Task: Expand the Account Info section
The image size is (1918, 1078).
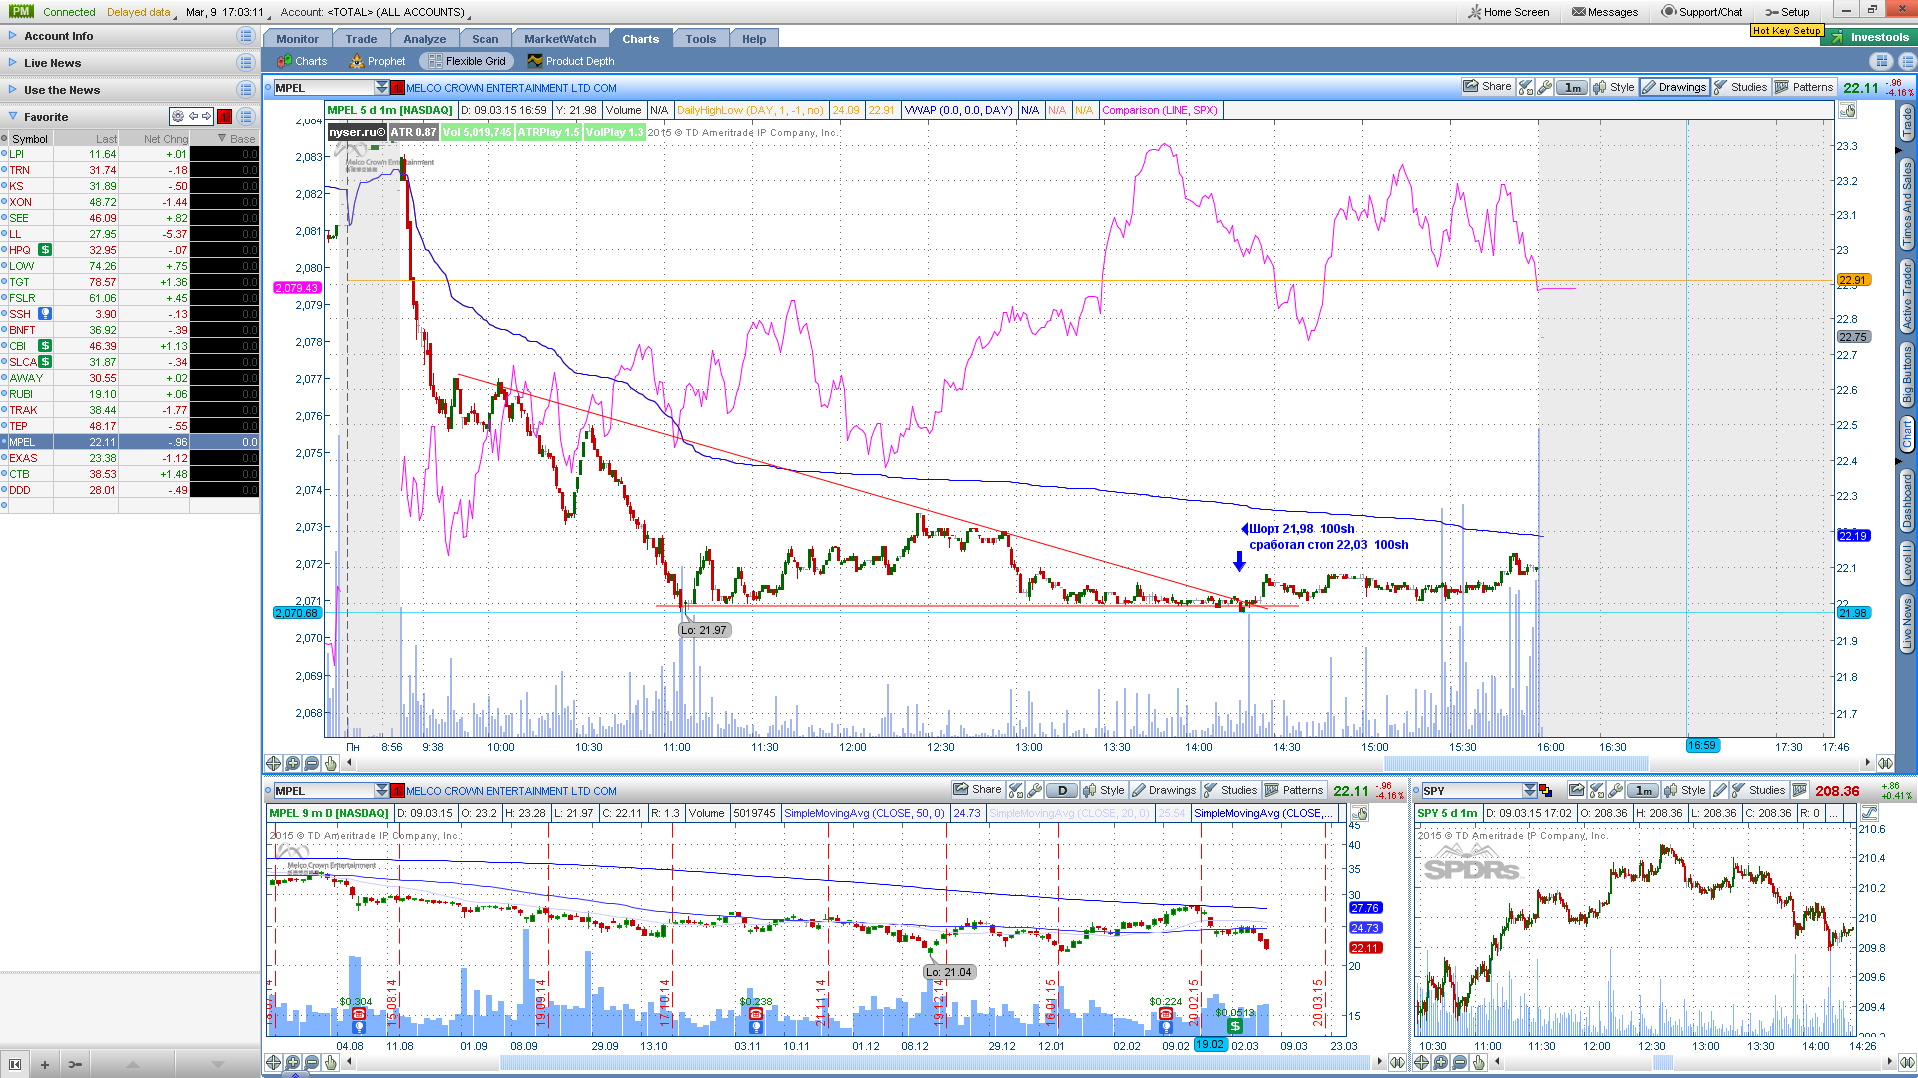Action: [x=13, y=36]
